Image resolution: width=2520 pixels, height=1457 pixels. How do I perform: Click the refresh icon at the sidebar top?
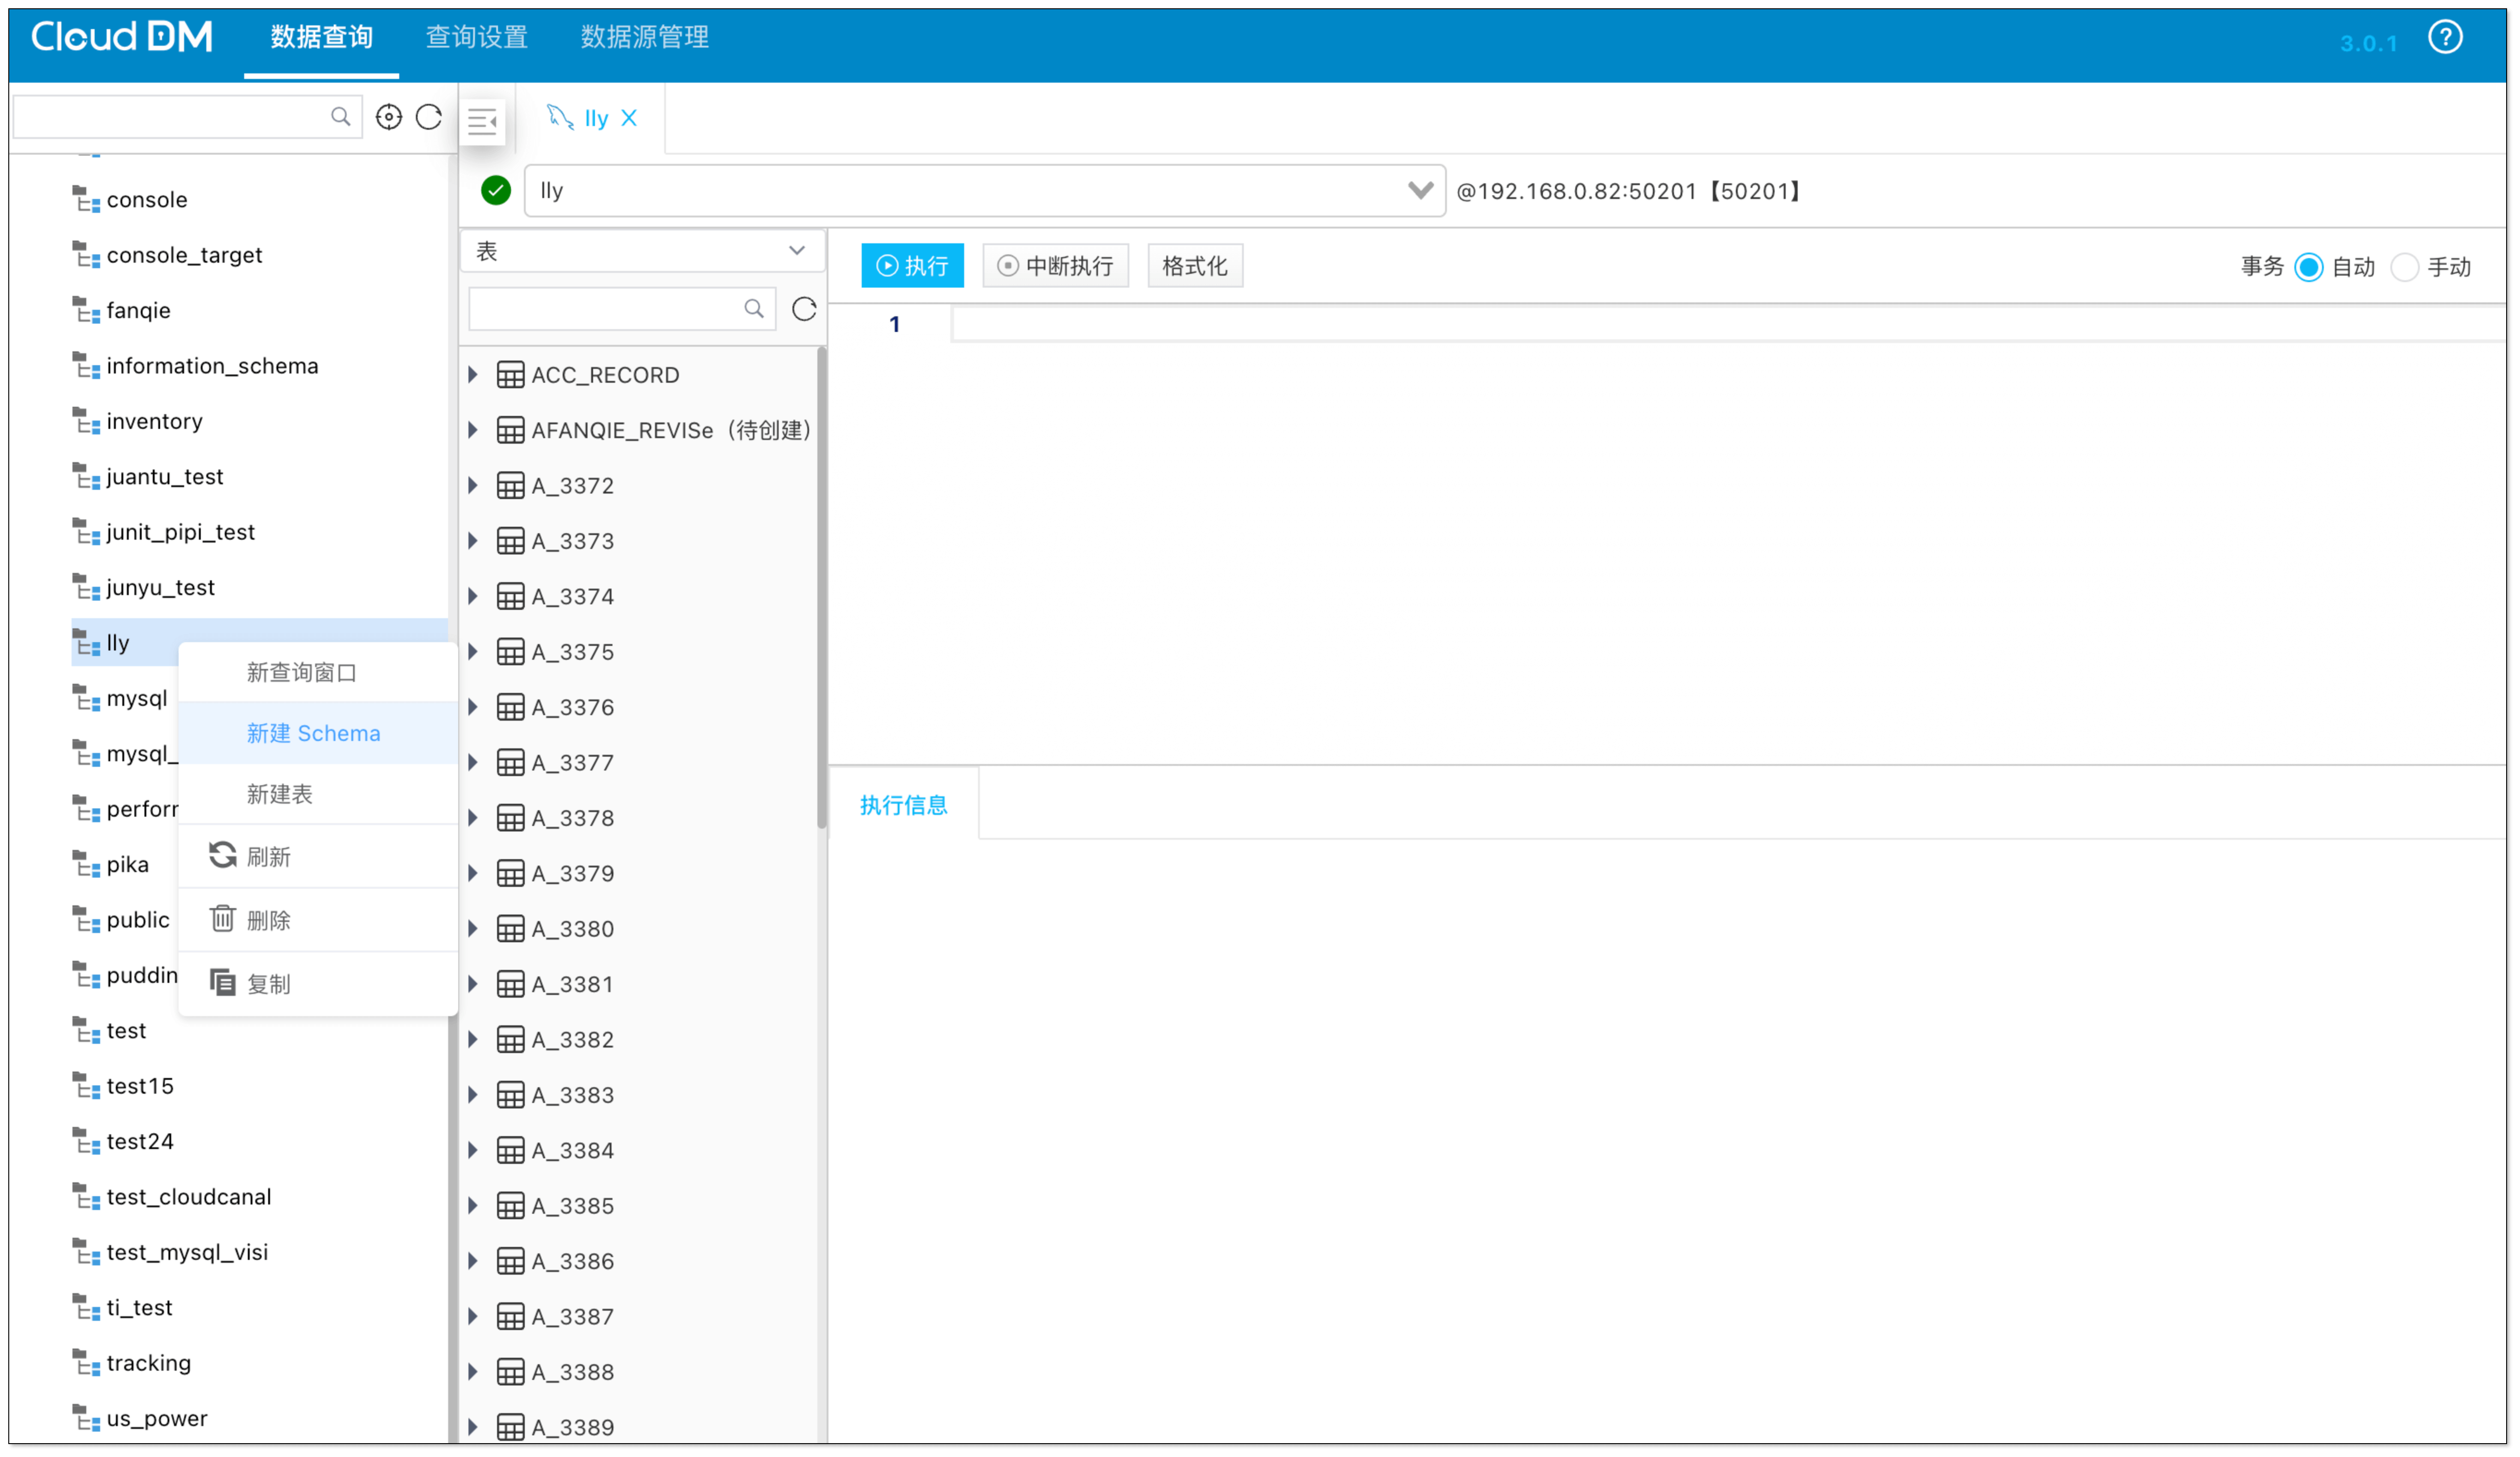[x=429, y=116]
